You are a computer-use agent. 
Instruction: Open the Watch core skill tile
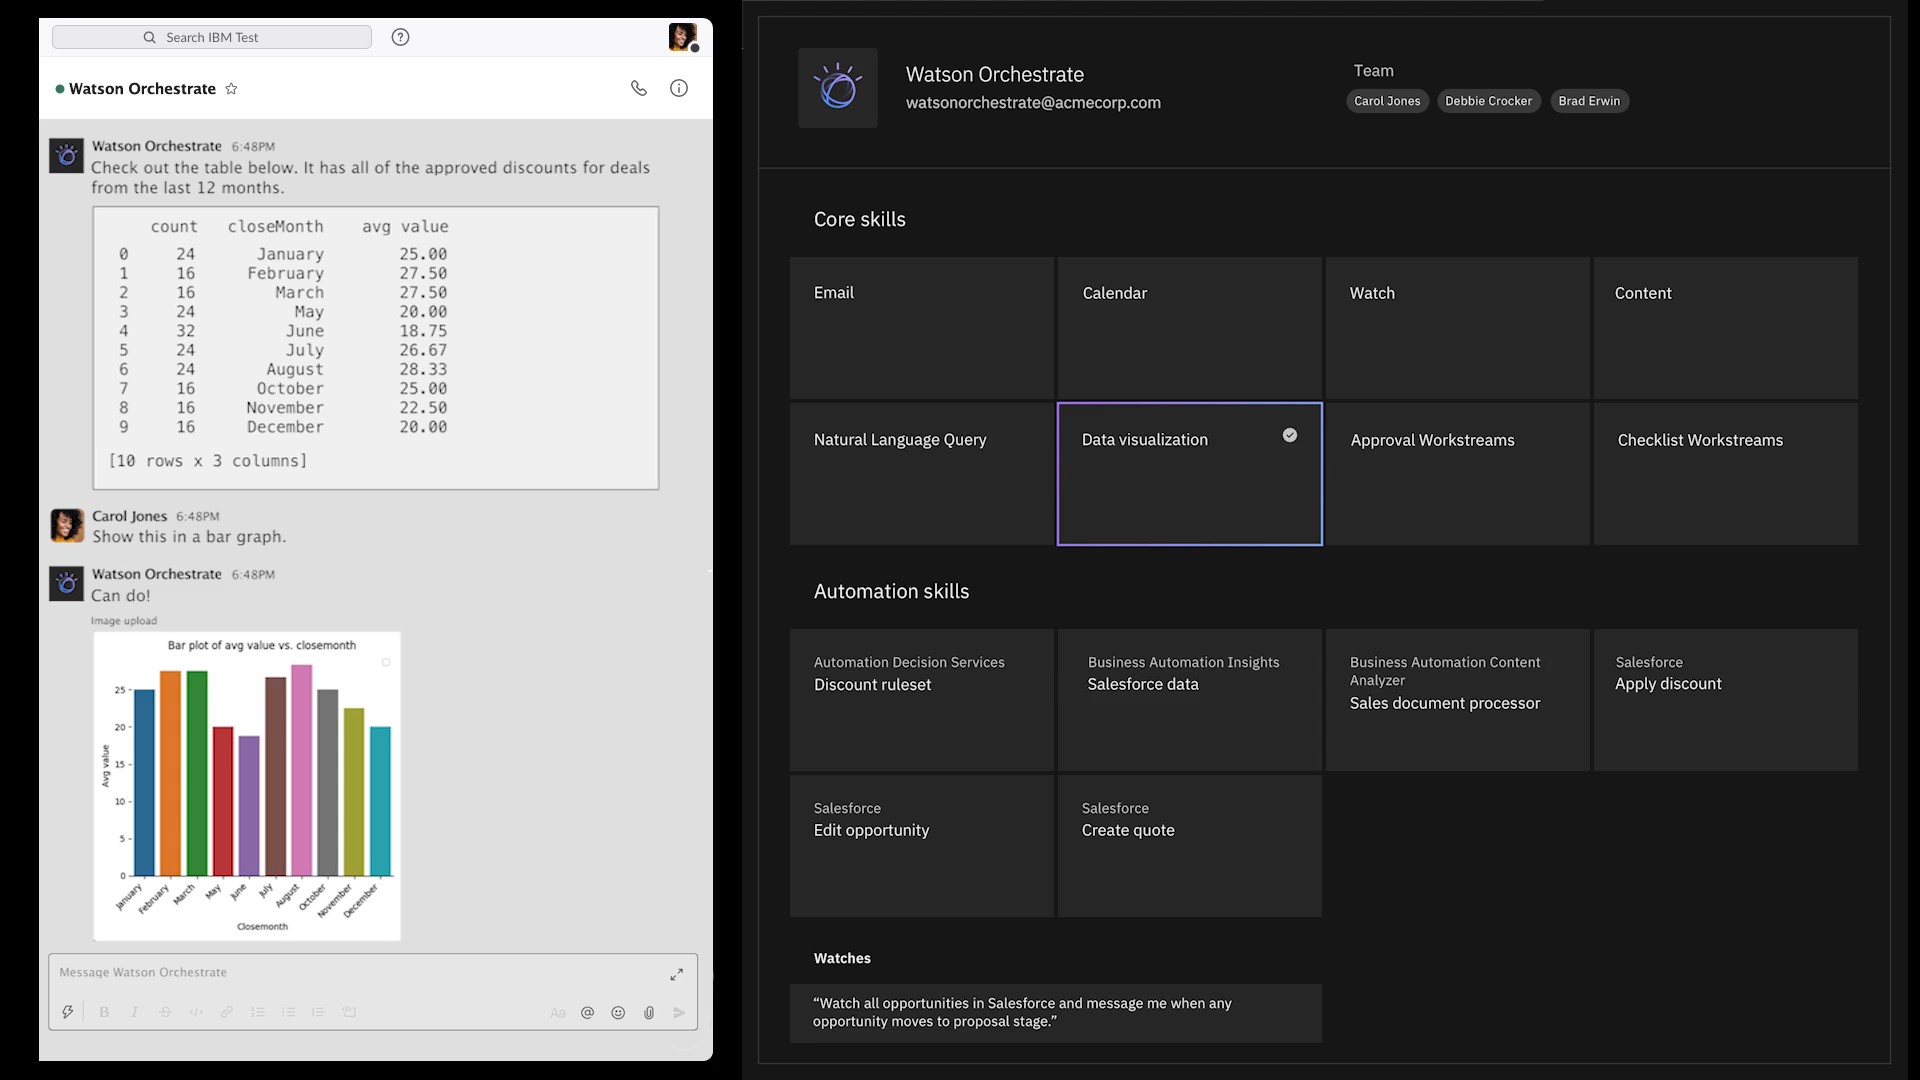(x=1458, y=328)
